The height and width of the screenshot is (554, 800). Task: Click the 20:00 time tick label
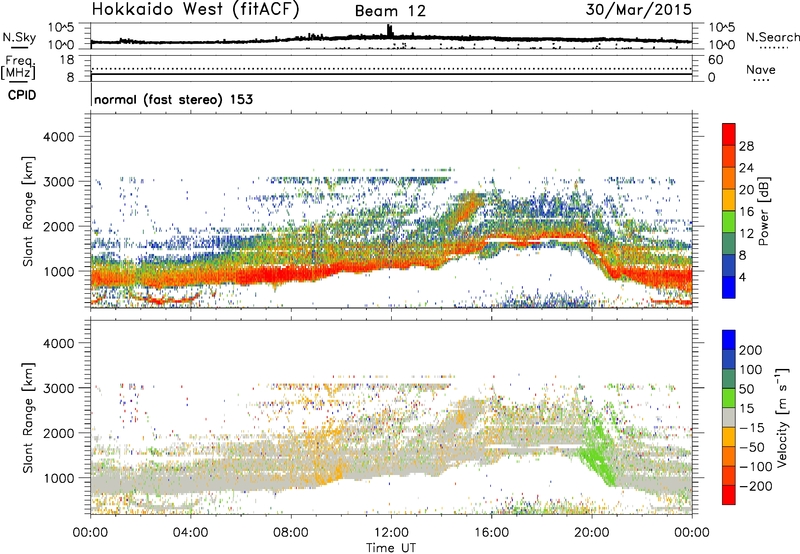(x=592, y=533)
